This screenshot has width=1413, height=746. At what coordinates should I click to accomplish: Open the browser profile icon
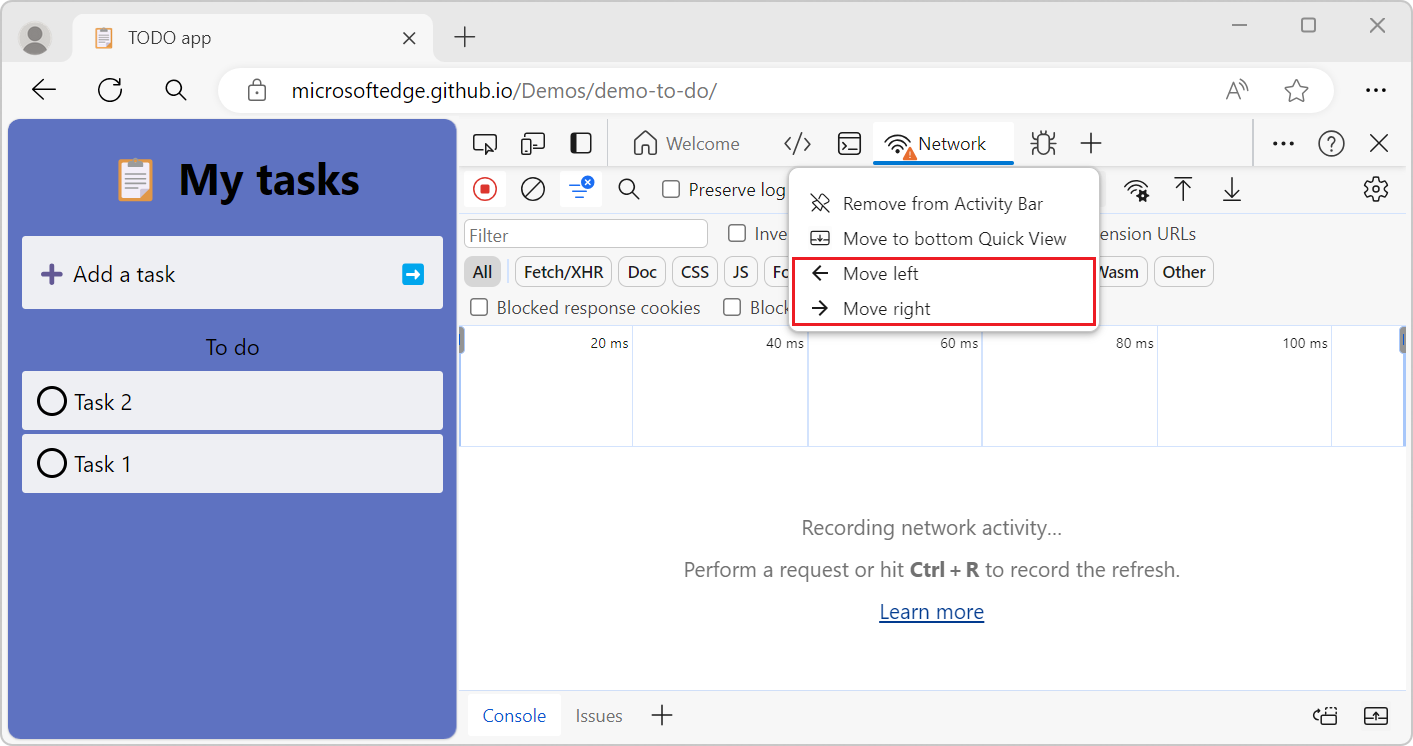(35, 38)
